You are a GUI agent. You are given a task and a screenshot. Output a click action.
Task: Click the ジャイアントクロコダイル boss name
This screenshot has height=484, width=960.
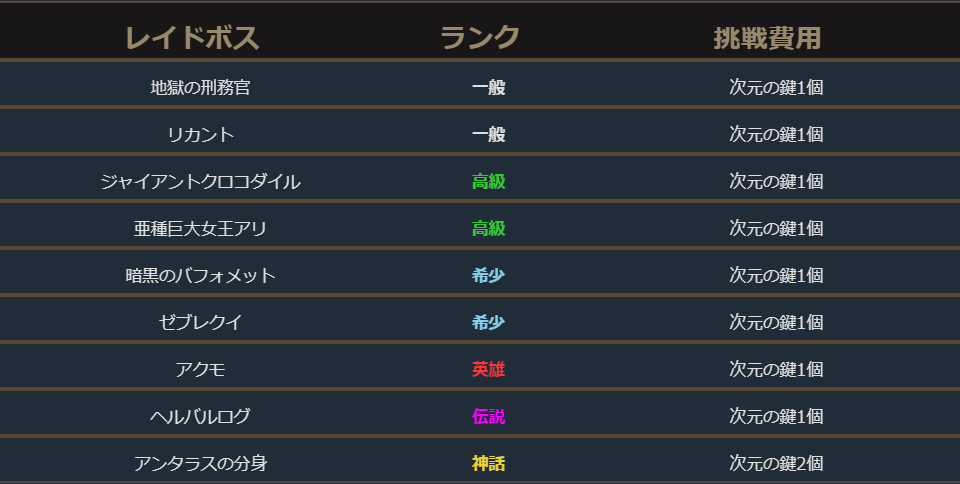200,181
